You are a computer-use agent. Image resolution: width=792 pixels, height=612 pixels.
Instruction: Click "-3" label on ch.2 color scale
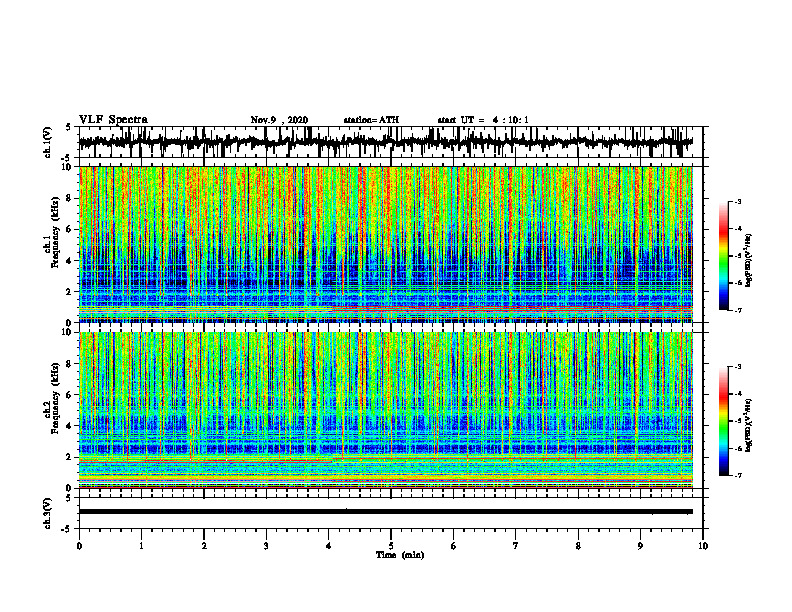pyautogui.click(x=738, y=367)
